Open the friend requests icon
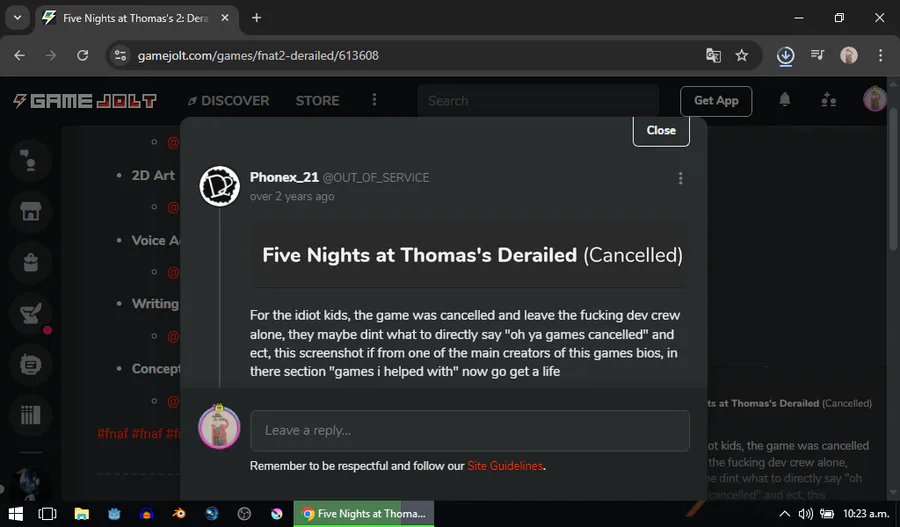 pyautogui.click(x=828, y=100)
